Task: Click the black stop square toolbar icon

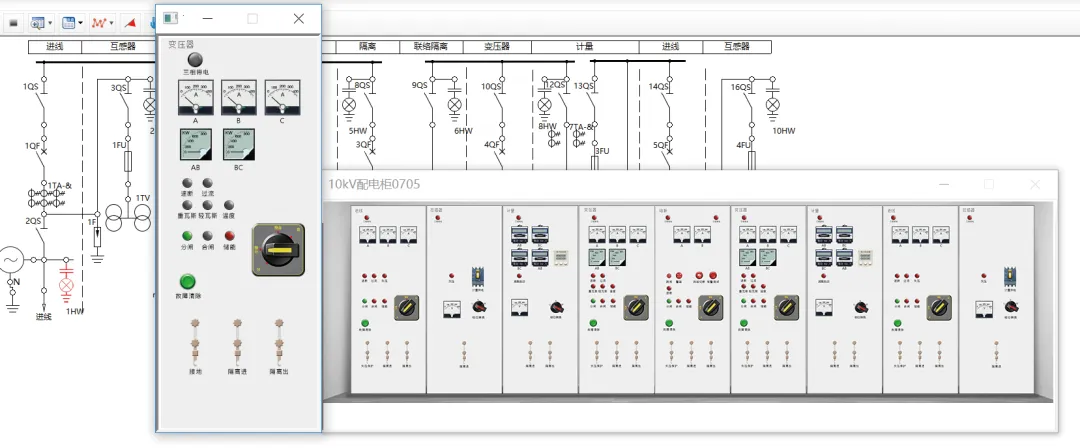Action: 13,23
